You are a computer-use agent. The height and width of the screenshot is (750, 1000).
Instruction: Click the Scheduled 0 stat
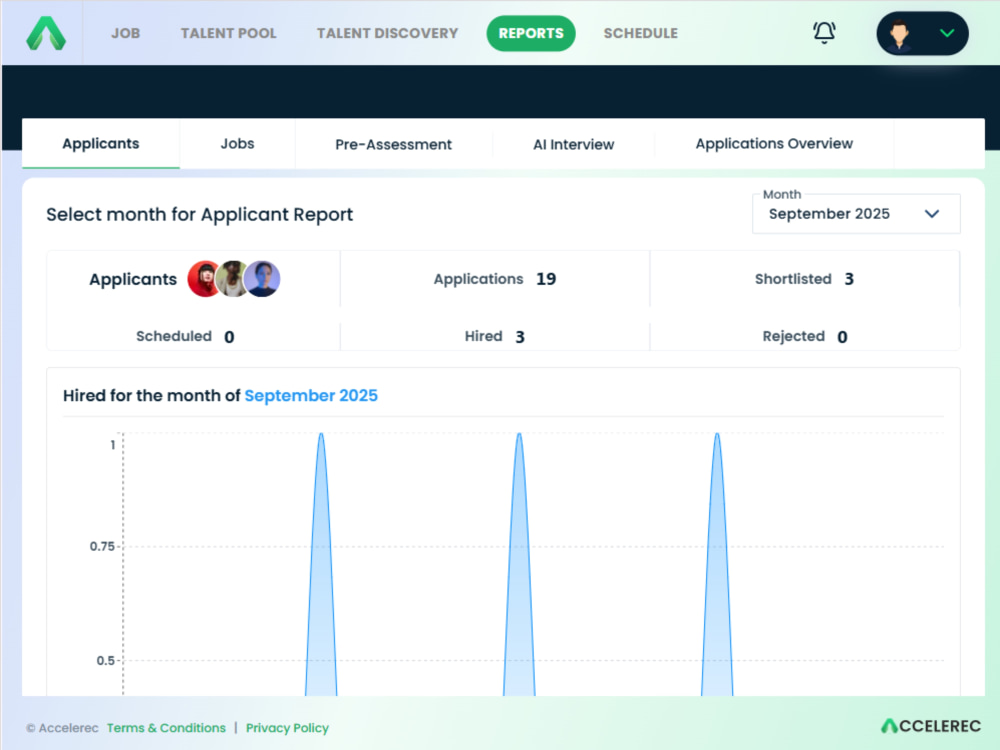click(x=185, y=336)
